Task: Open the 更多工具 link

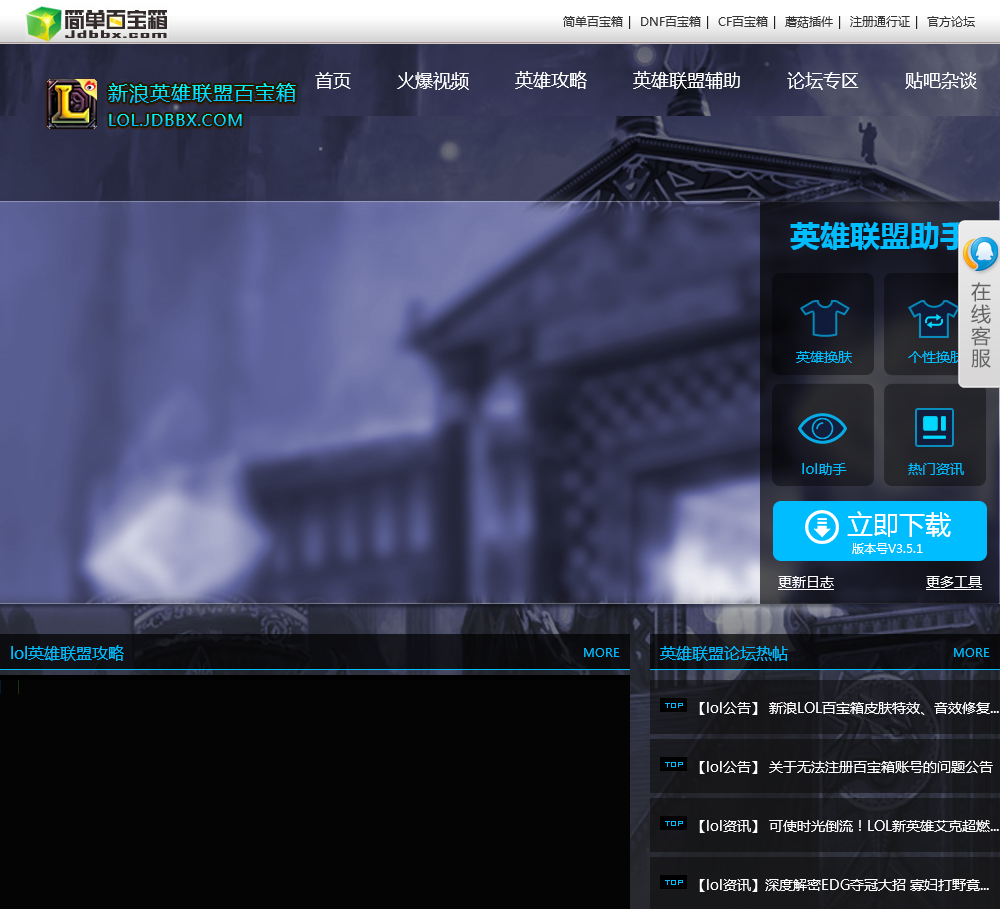Action: (x=953, y=582)
